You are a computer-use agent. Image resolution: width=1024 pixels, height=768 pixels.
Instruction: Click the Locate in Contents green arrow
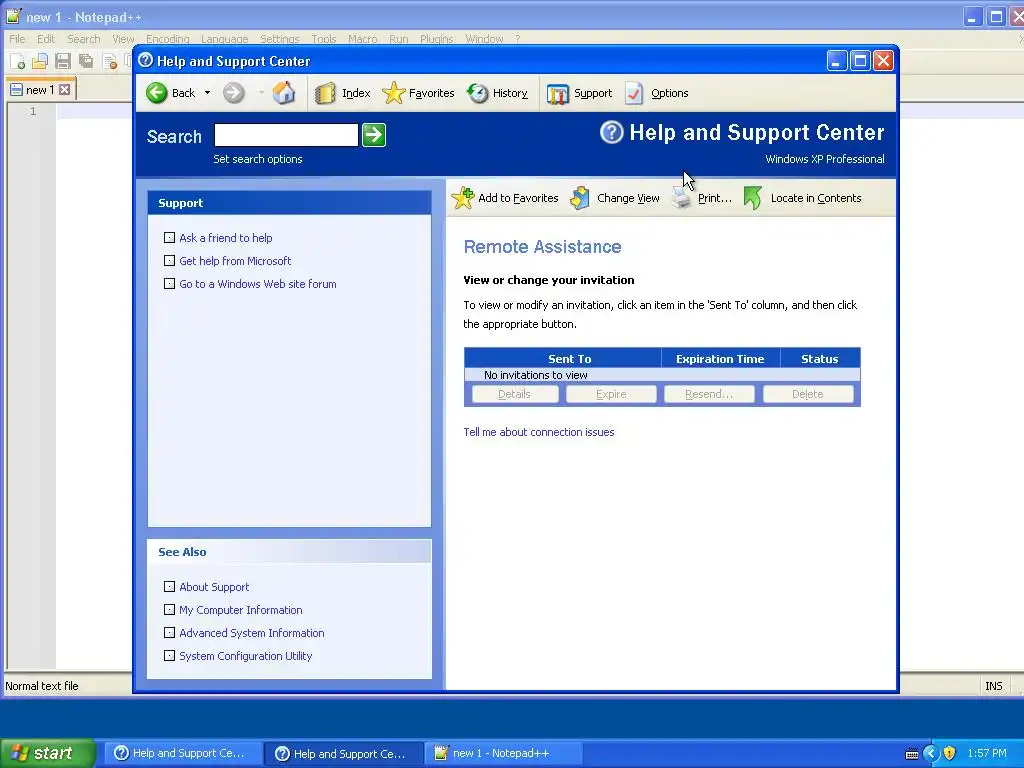[x=752, y=198]
